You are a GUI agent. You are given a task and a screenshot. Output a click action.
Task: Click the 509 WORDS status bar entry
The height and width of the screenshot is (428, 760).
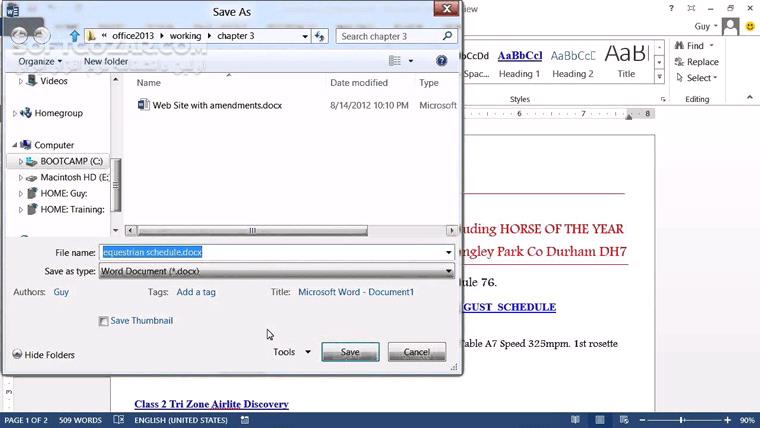click(80, 420)
